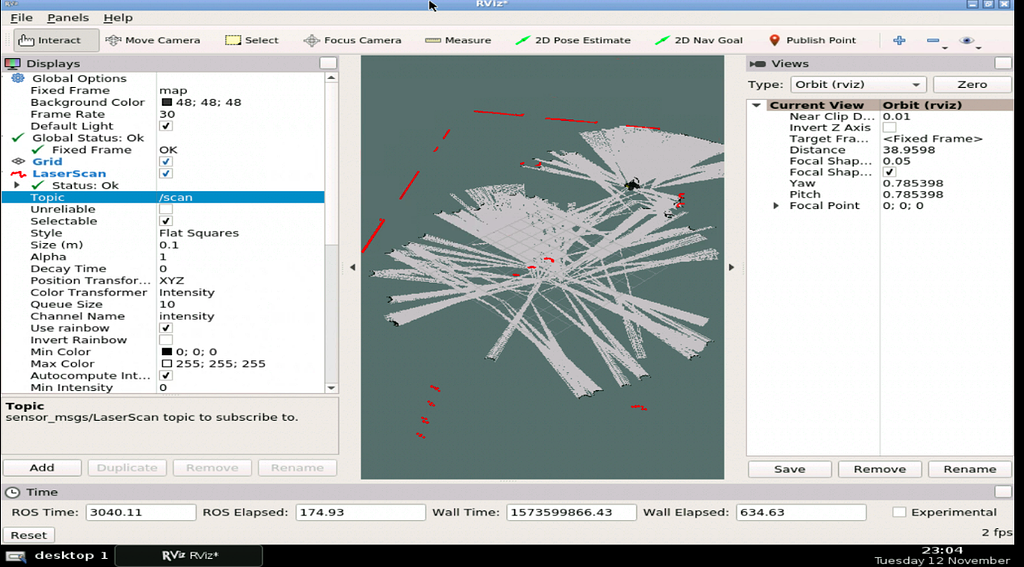Collapse the Current View tree node
Screen dimensions: 1024x567
[x=756, y=105]
